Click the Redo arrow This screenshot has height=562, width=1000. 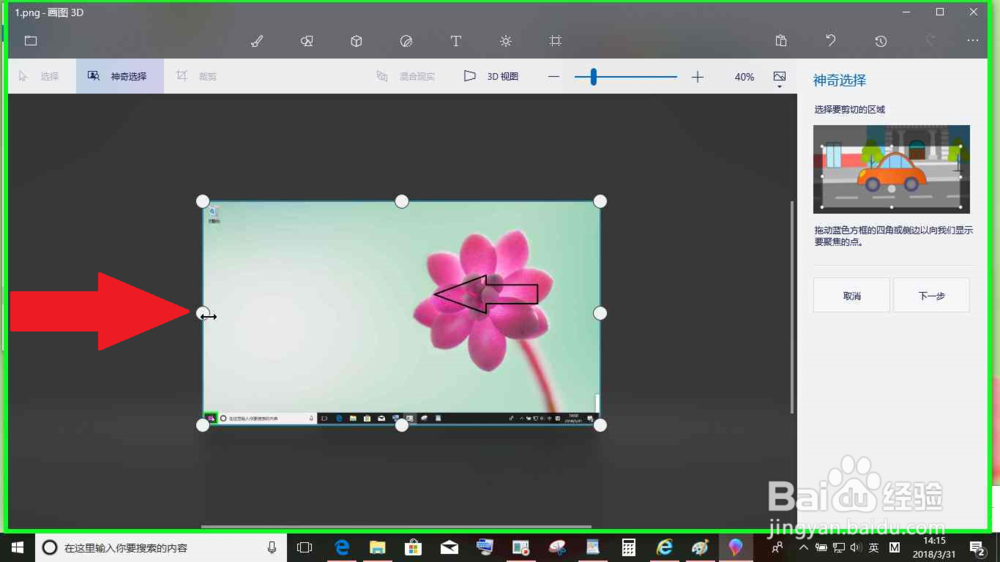(x=930, y=41)
